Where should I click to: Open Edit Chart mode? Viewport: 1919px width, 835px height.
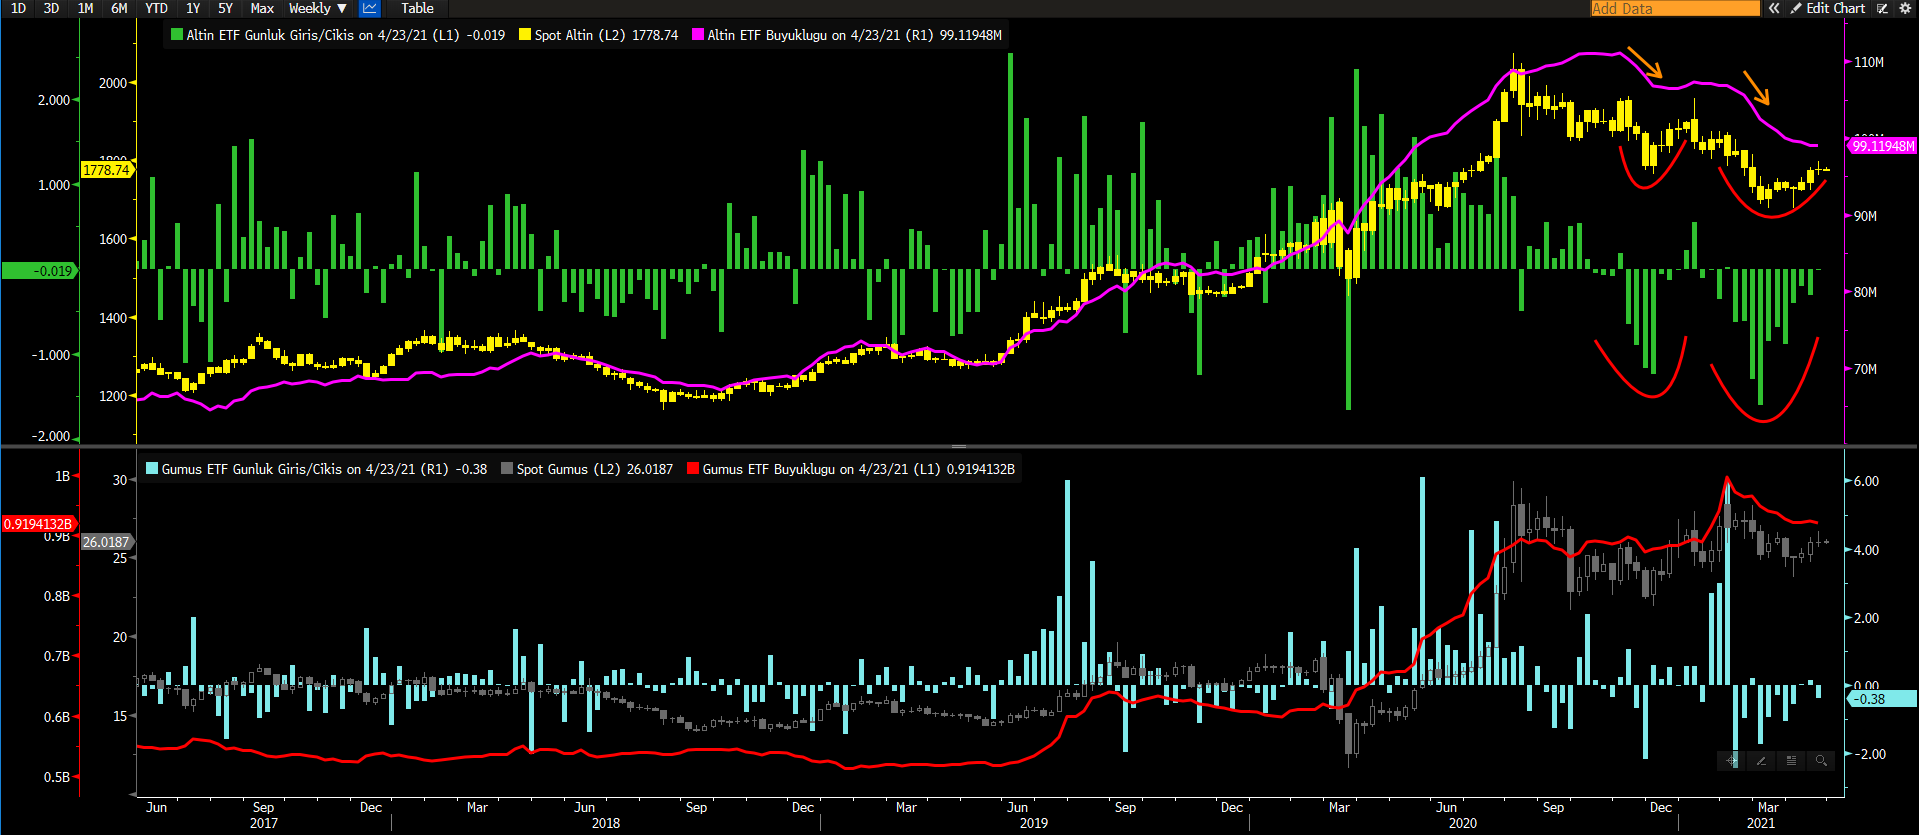point(1827,8)
